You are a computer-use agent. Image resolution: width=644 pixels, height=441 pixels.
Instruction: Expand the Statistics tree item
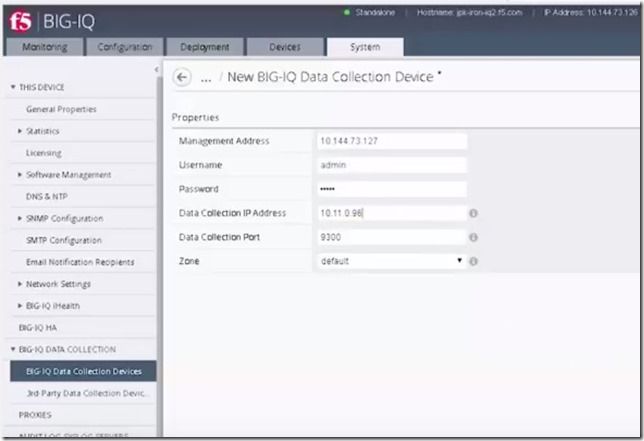click(20, 131)
